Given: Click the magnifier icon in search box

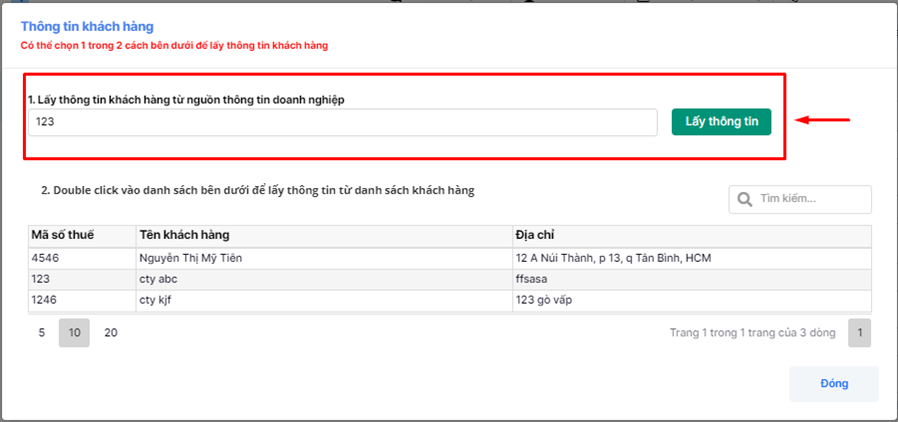Looking at the screenshot, I should 744,199.
